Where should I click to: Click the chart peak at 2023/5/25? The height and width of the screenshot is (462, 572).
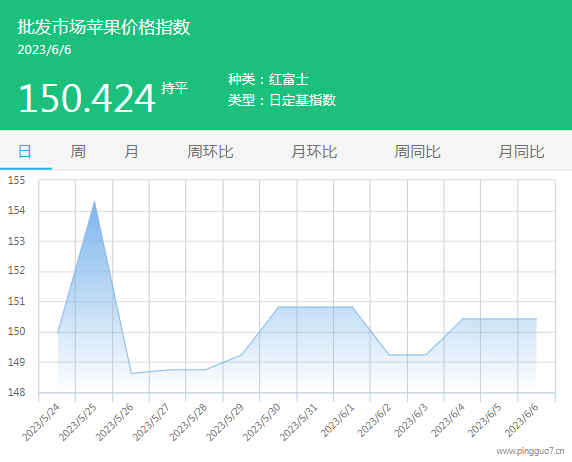coord(94,201)
